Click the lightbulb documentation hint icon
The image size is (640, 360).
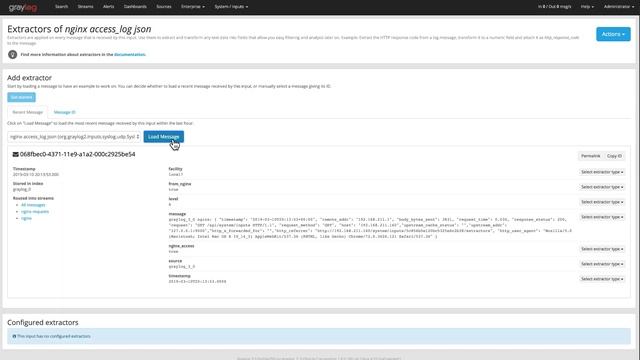(13, 54)
